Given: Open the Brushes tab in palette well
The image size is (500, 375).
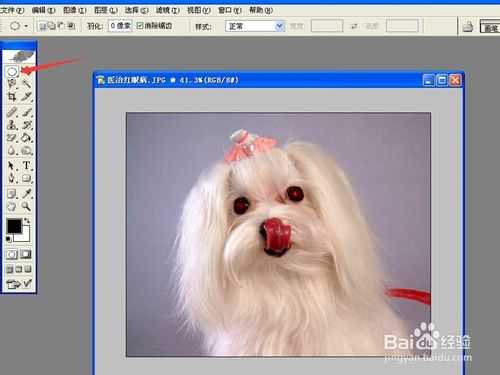Looking at the screenshot, I should pos(490,27).
